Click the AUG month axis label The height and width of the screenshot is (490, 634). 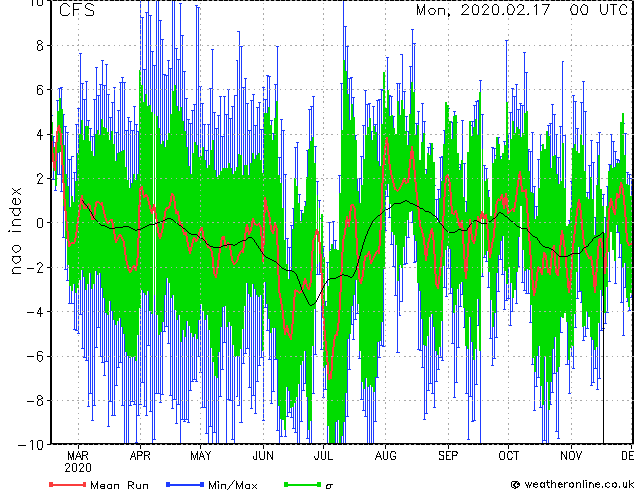click(385, 456)
